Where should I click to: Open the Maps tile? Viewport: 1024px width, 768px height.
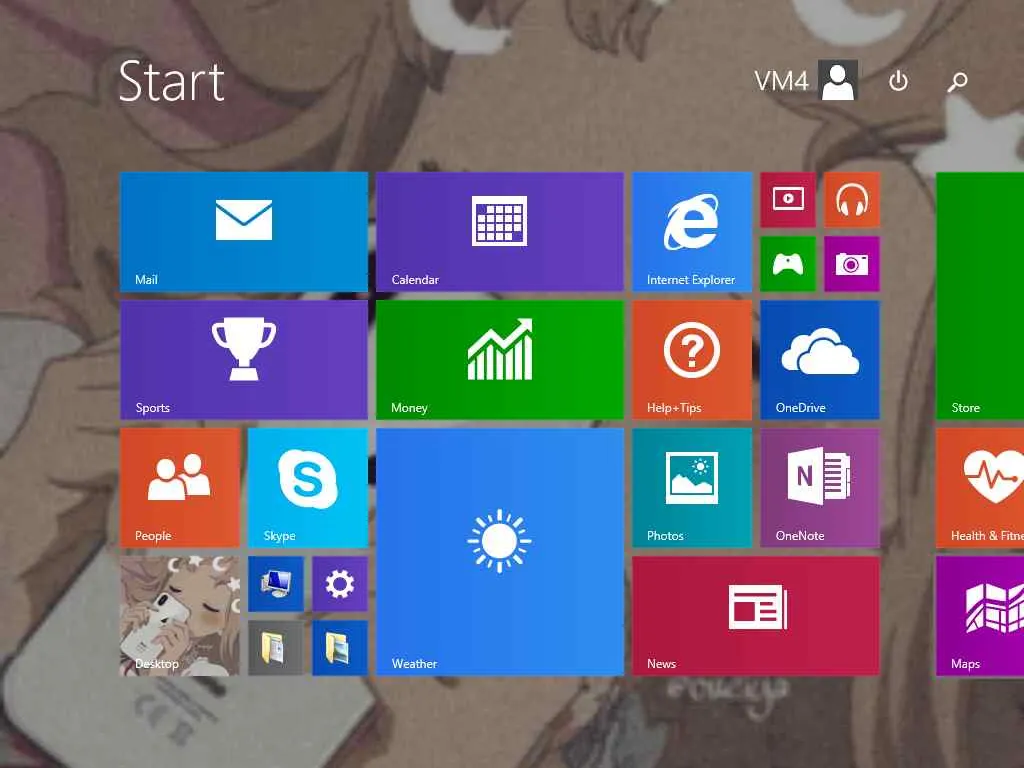tap(980, 615)
